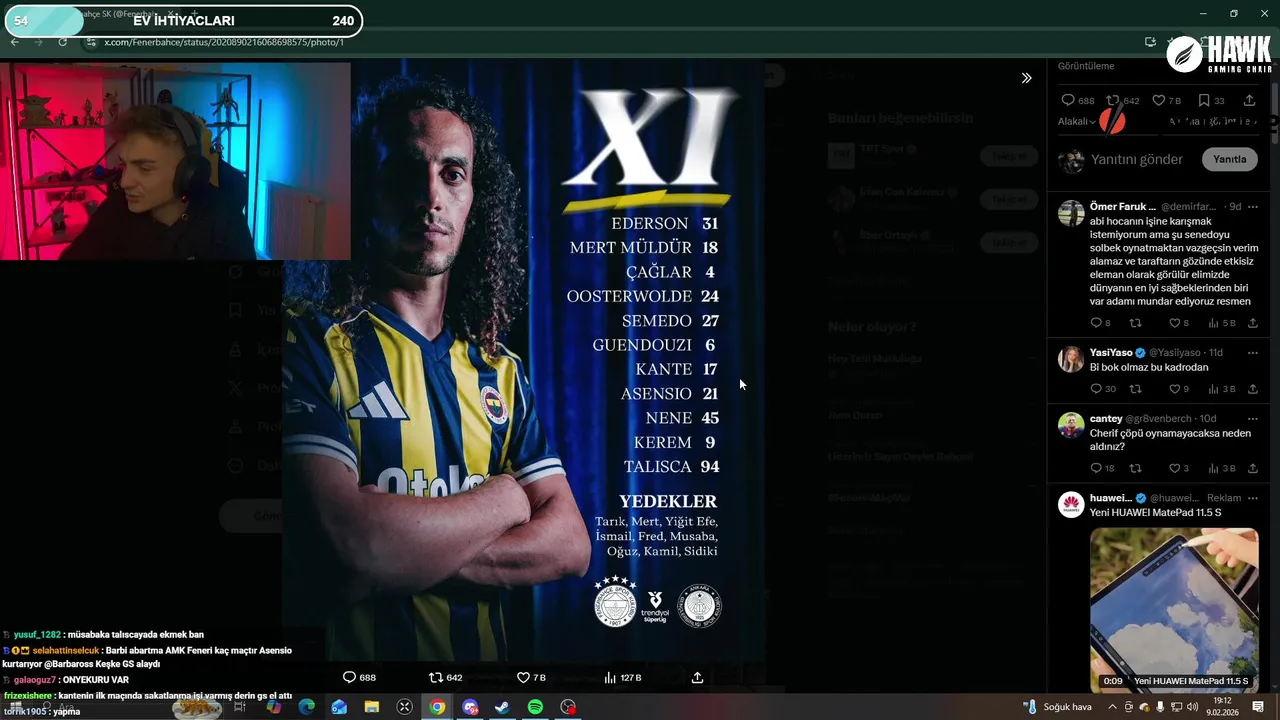Viewport: 1280px width, 720px height.
Task: Click cantey's avatar
Action: click(x=1071, y=425)
